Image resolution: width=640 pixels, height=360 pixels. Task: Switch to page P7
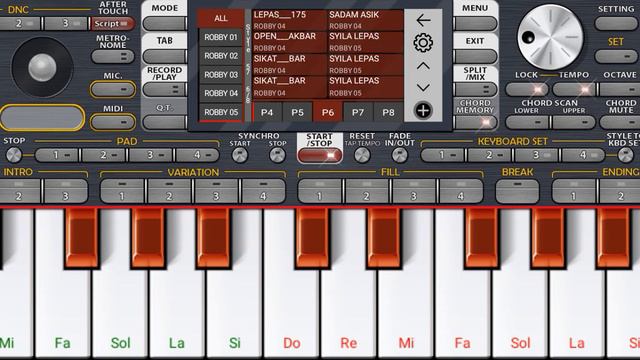coord(358,112)
